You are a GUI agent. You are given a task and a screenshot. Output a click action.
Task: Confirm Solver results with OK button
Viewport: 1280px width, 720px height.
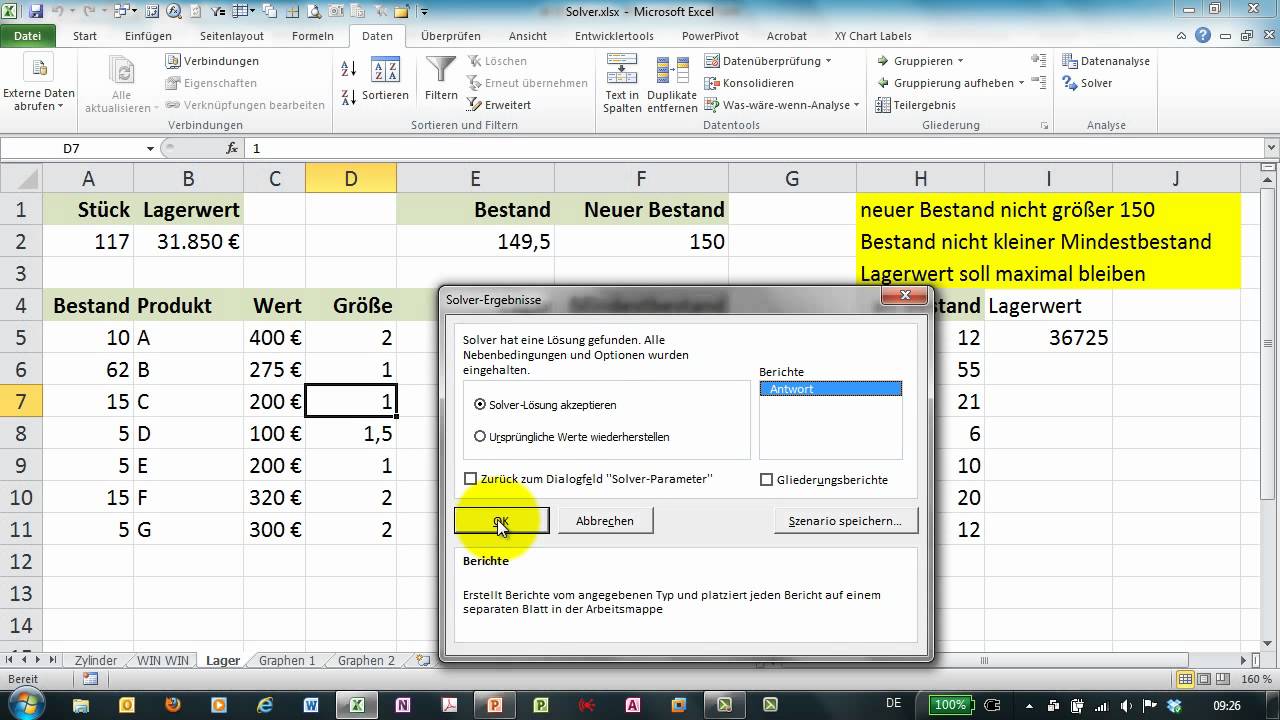coord(501,521)
